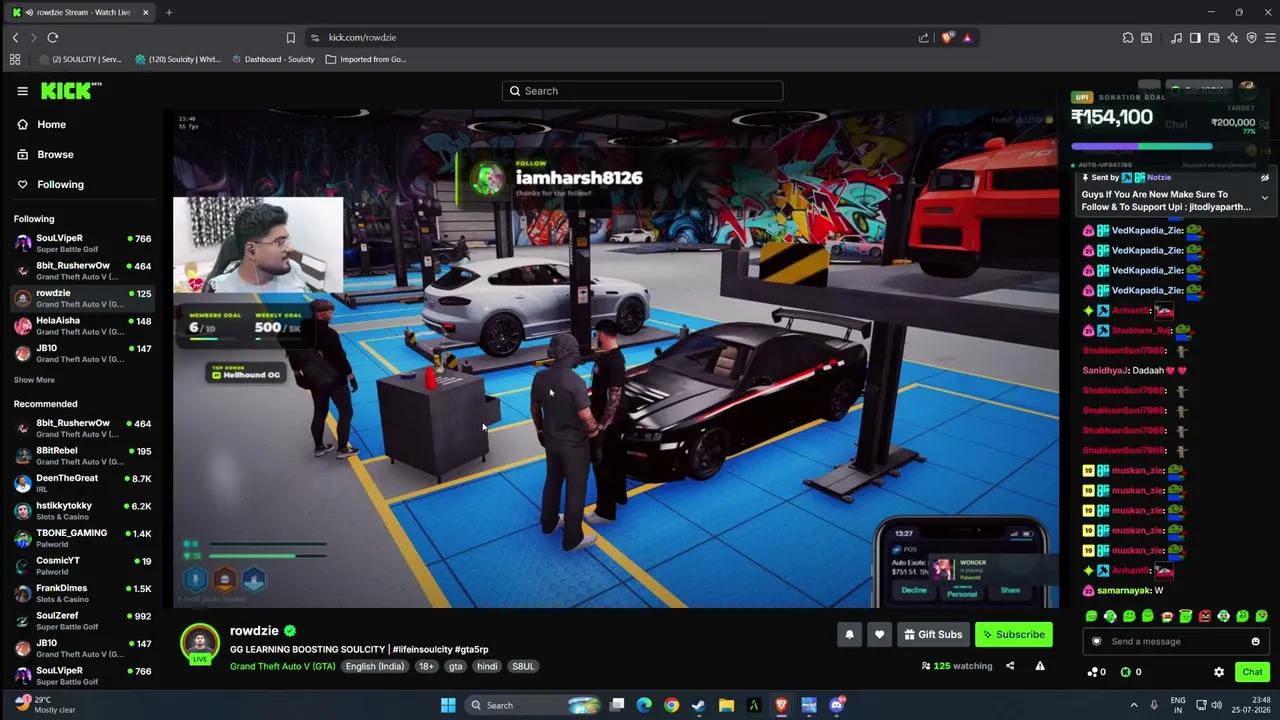Open the browser extensions puzzle icon

point(1128,38)
